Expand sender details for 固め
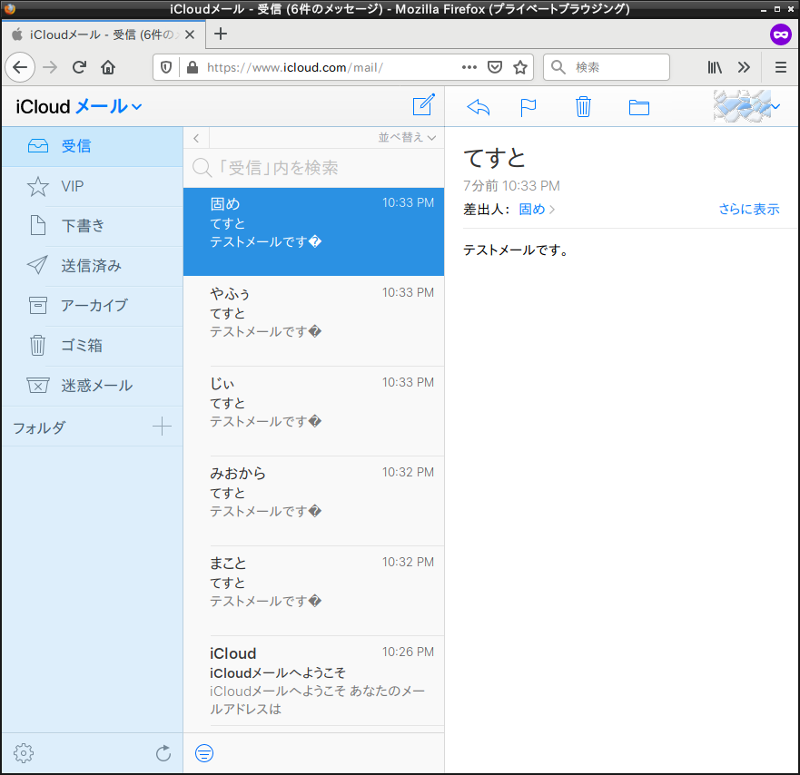The height and width of the screenshot is (775, 800). (x=537, y=209)
